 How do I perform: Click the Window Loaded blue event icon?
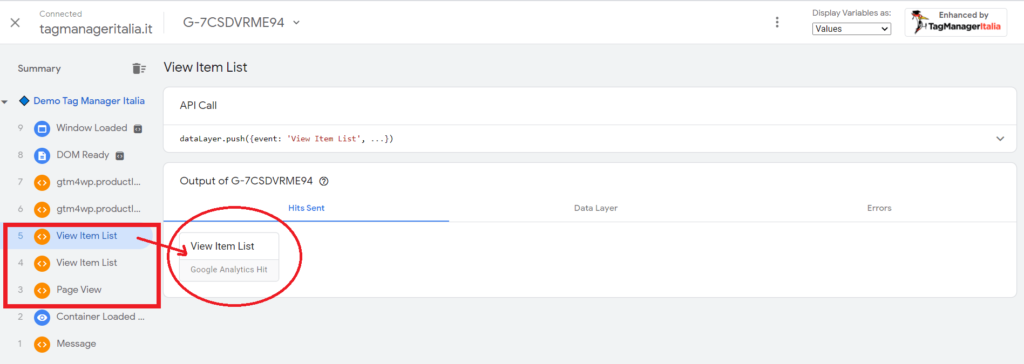coord(42,129)
